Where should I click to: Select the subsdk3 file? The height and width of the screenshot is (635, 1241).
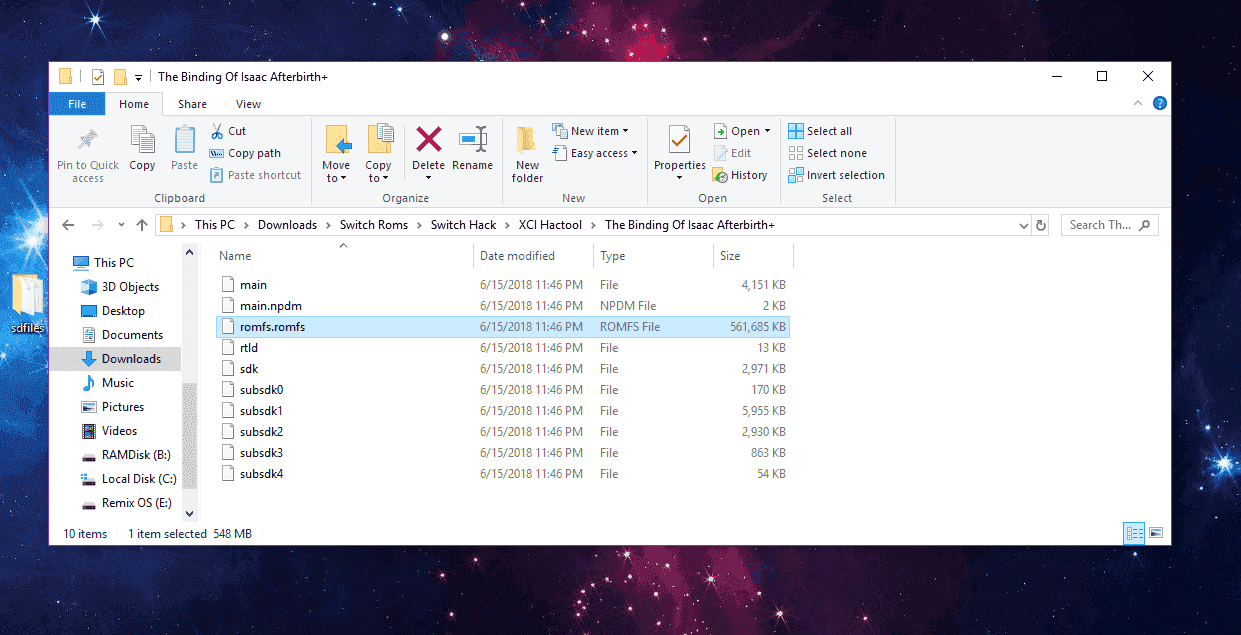point(503,453)
